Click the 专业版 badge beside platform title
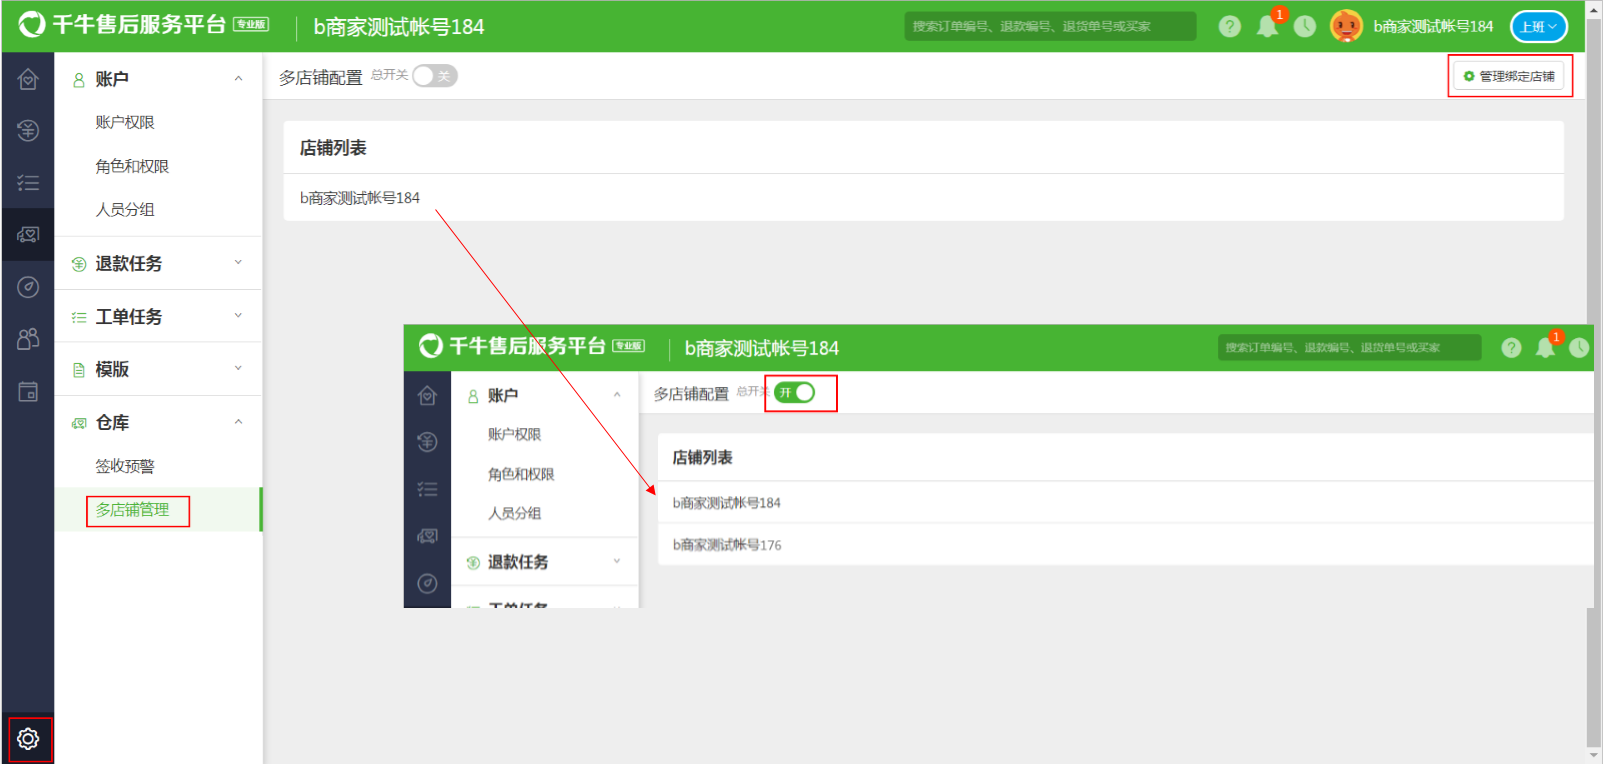The height and width of the screenshot is (764, 1603). click(251, 24)
